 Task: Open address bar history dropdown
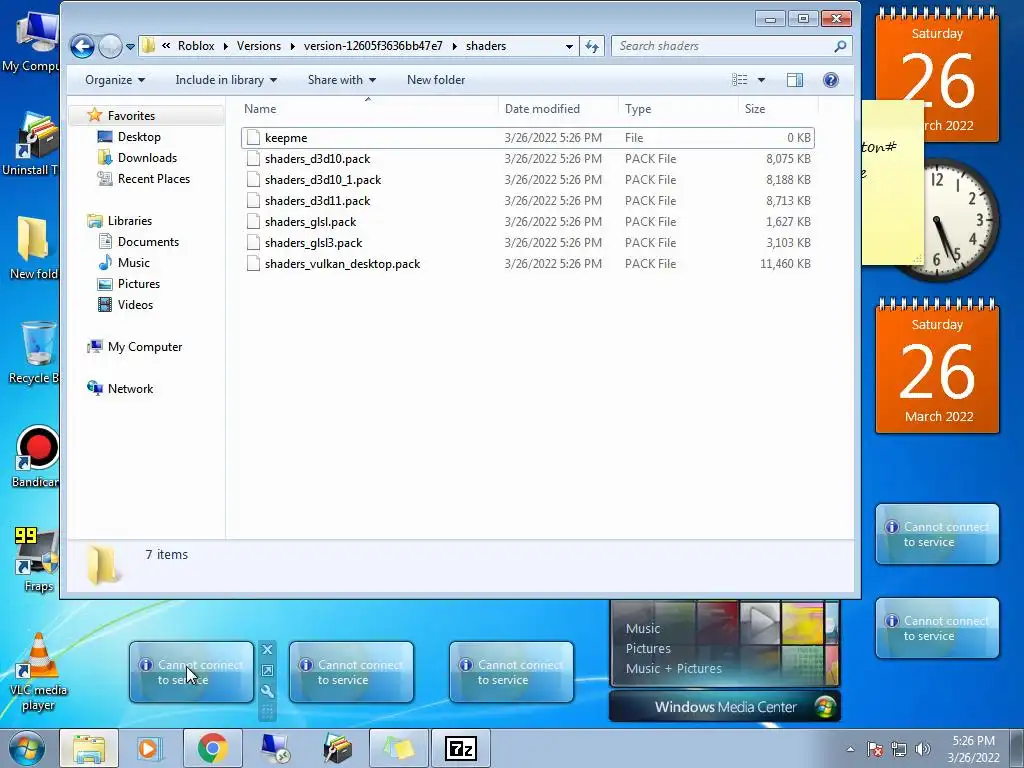[x=569, y=46]
